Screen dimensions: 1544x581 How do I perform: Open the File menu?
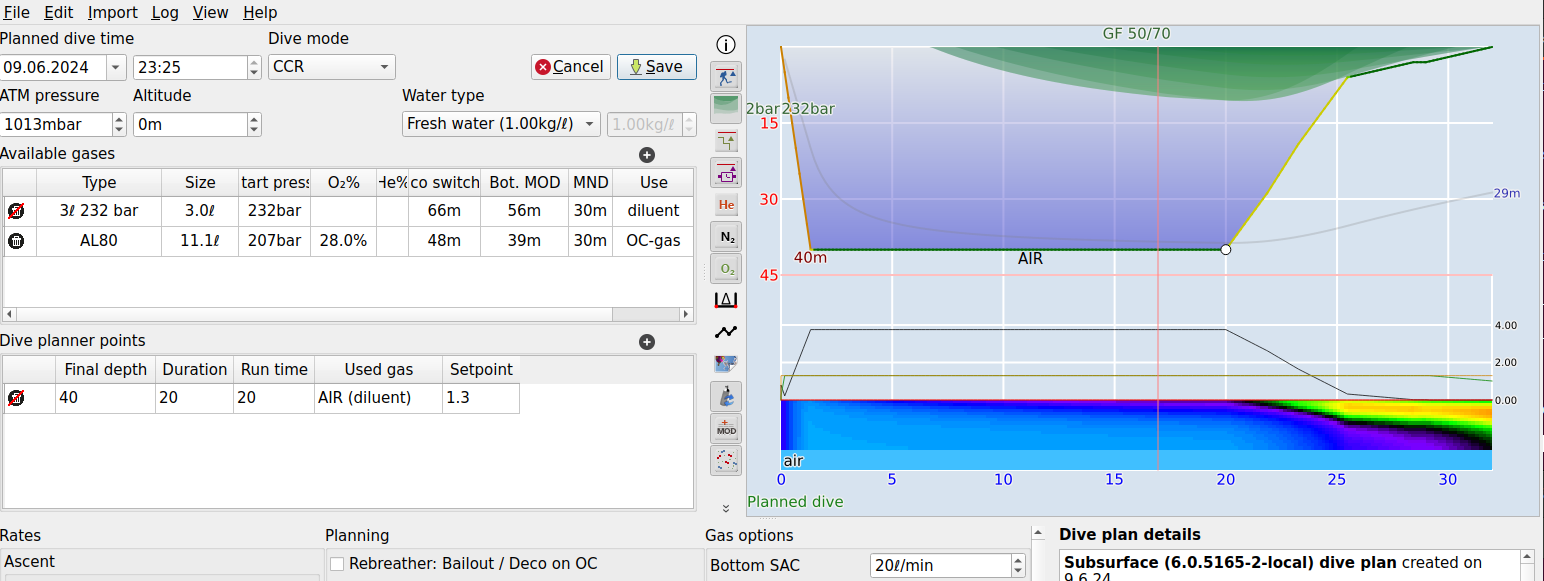(x=17, y=13)
